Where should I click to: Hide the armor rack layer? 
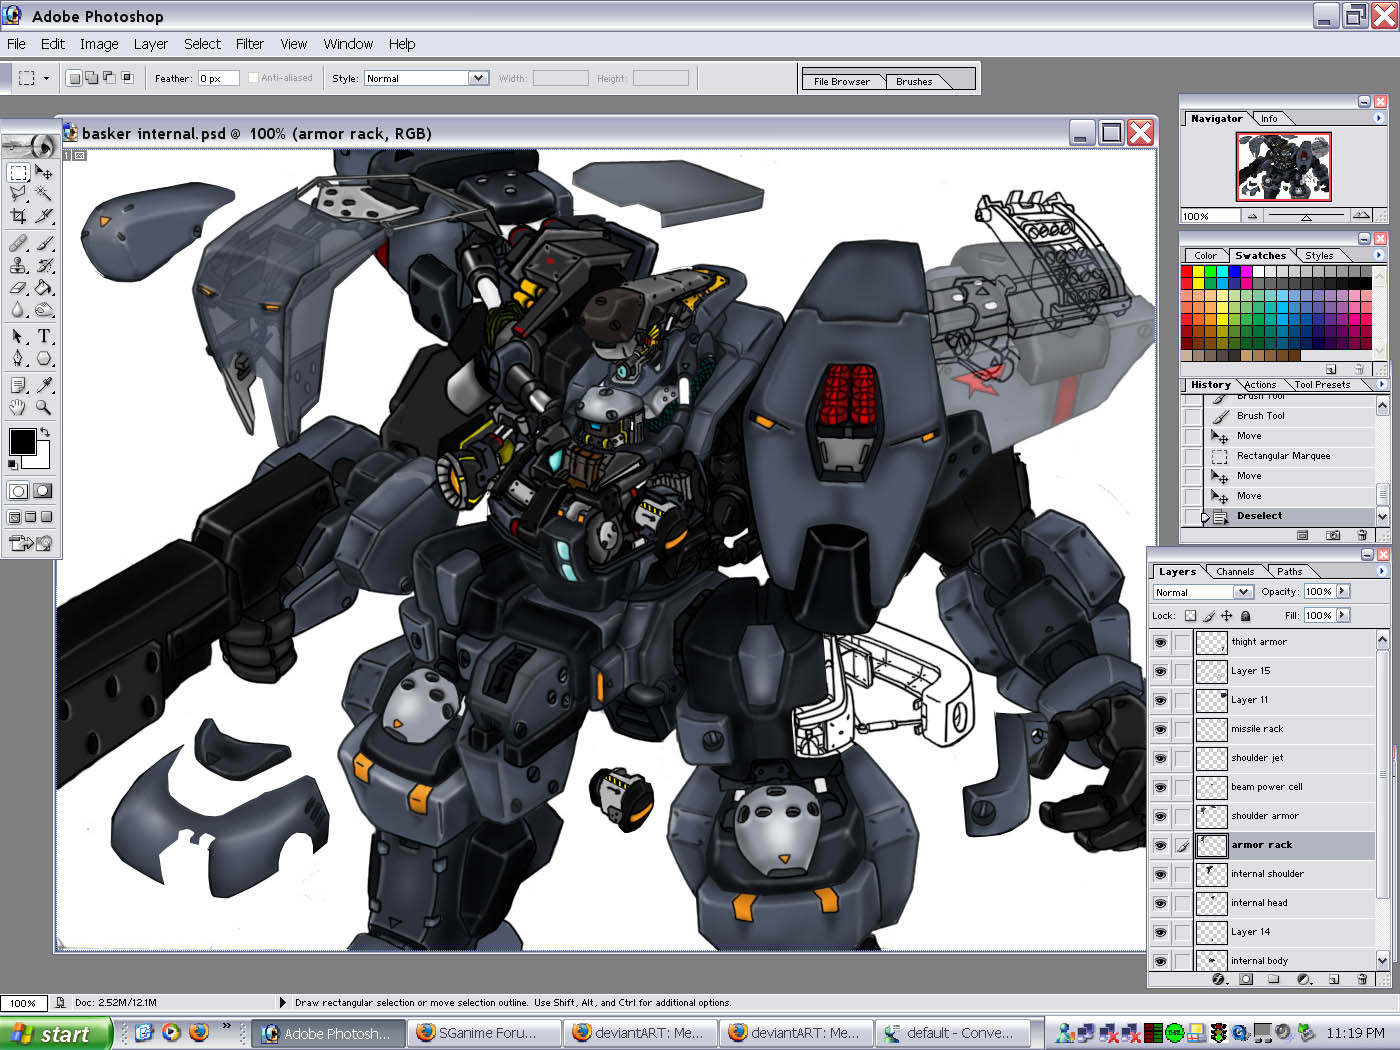tap(1160, 845)
